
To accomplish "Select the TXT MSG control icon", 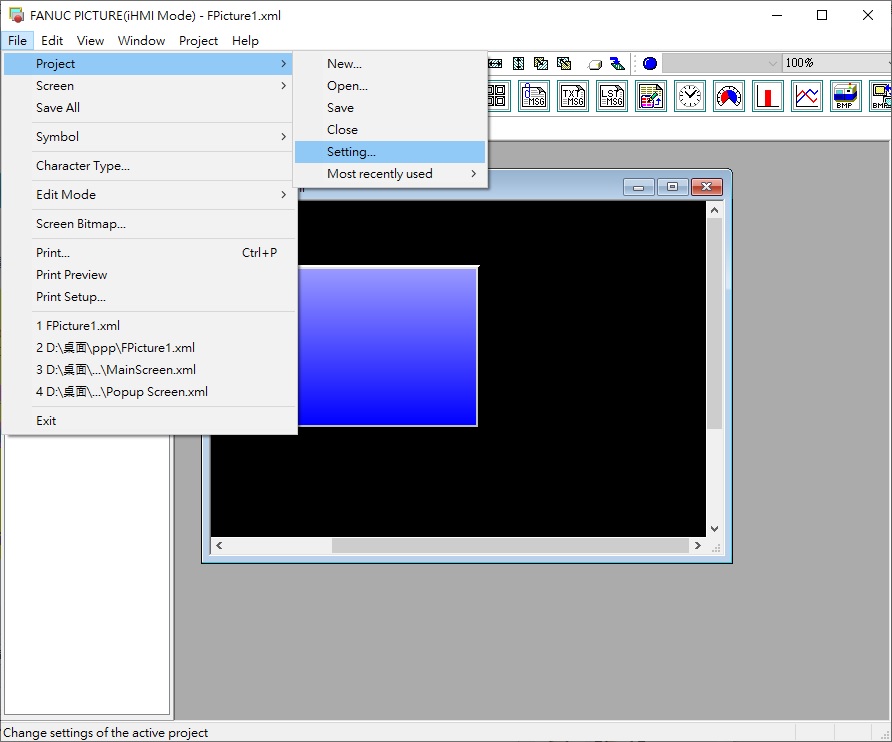I will click(573, 96).
